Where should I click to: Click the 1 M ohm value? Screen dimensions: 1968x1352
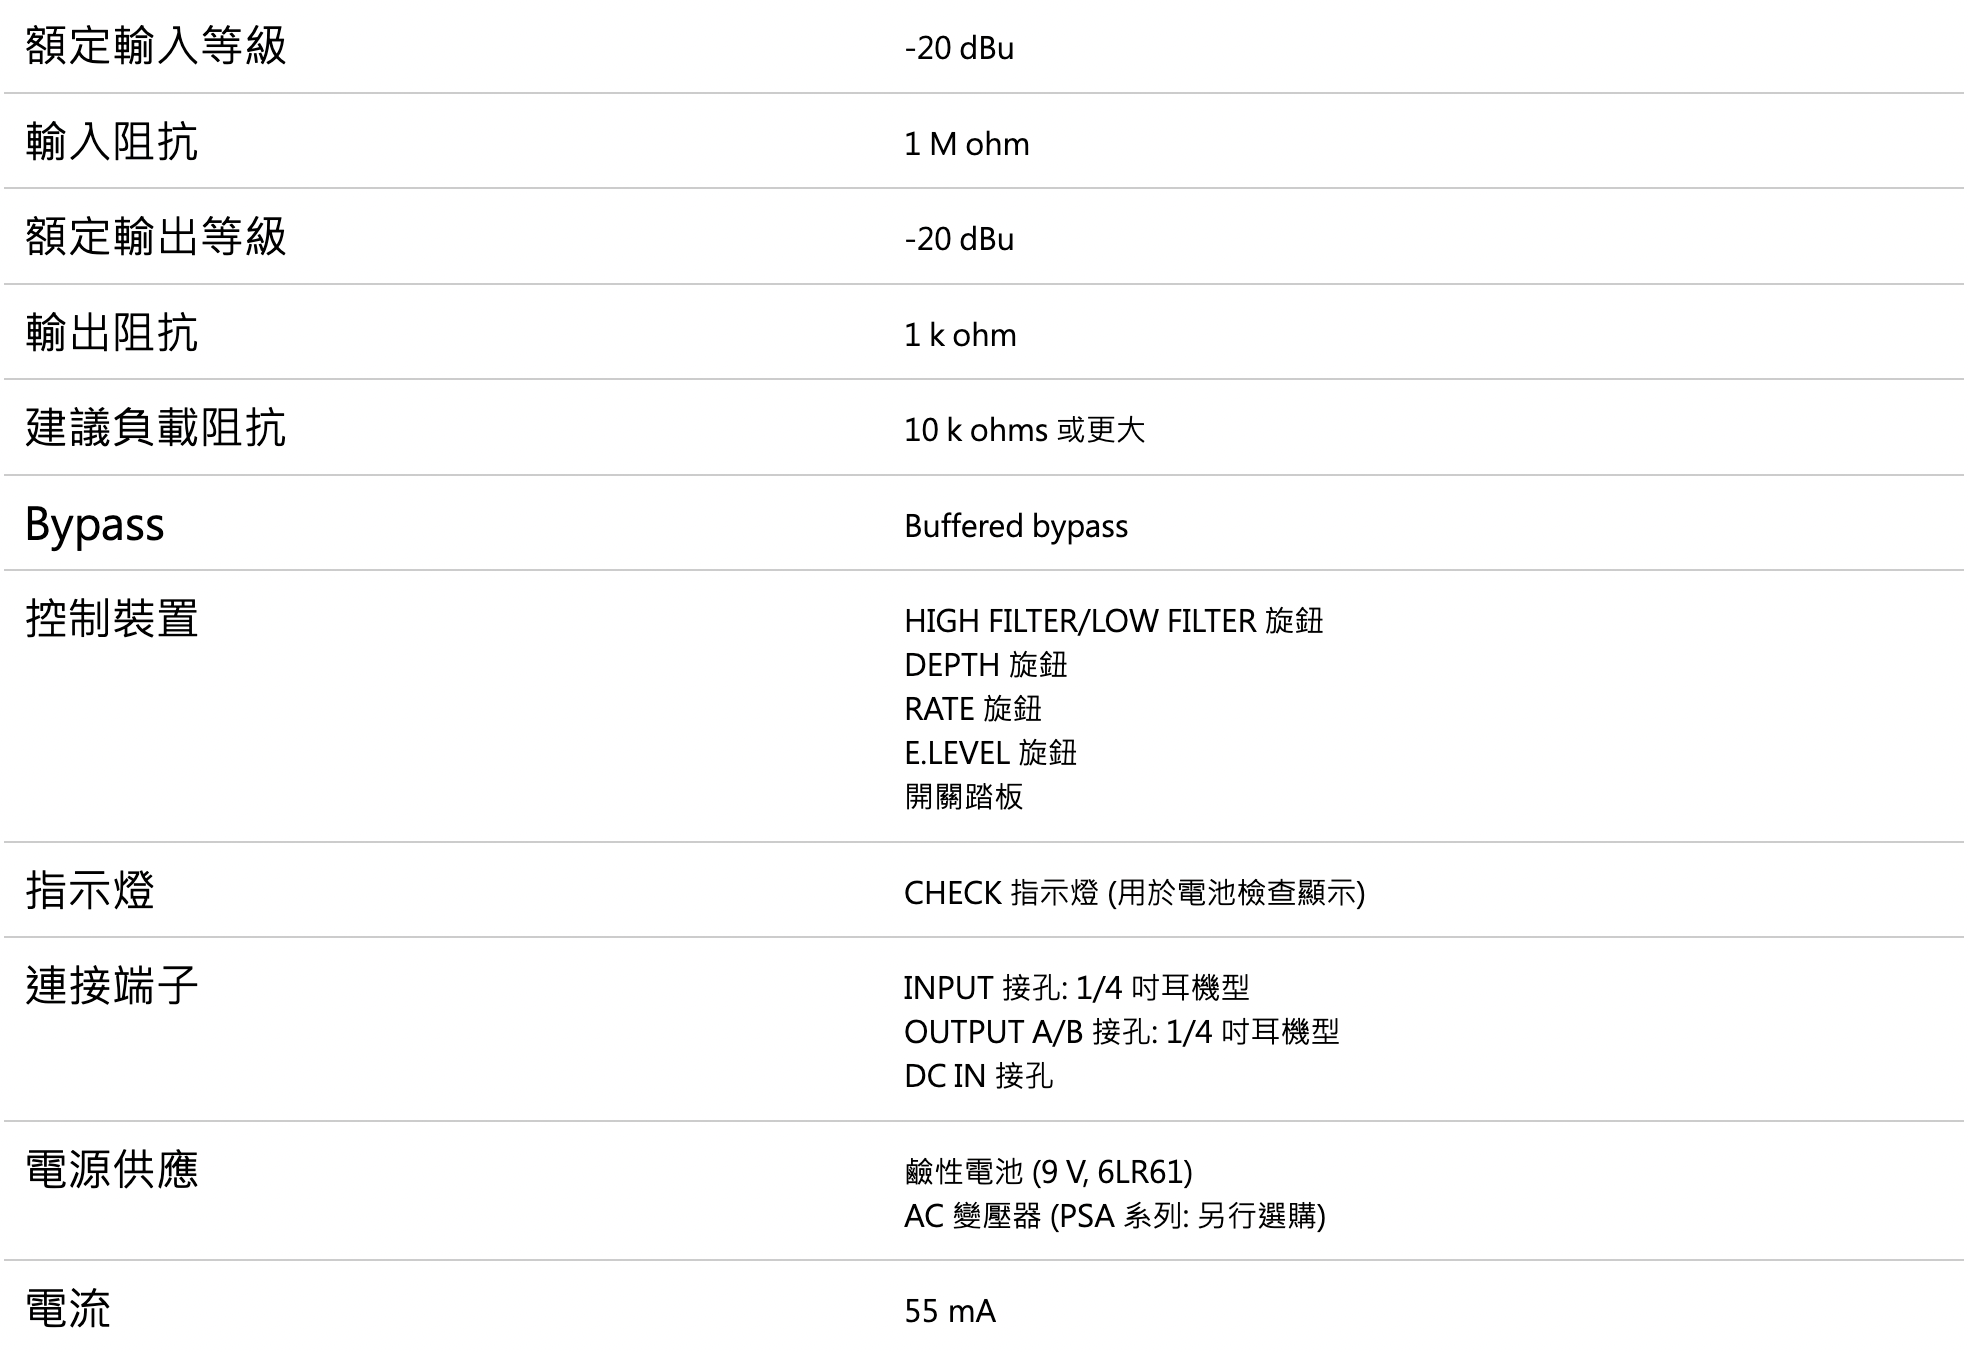(967, 144)
